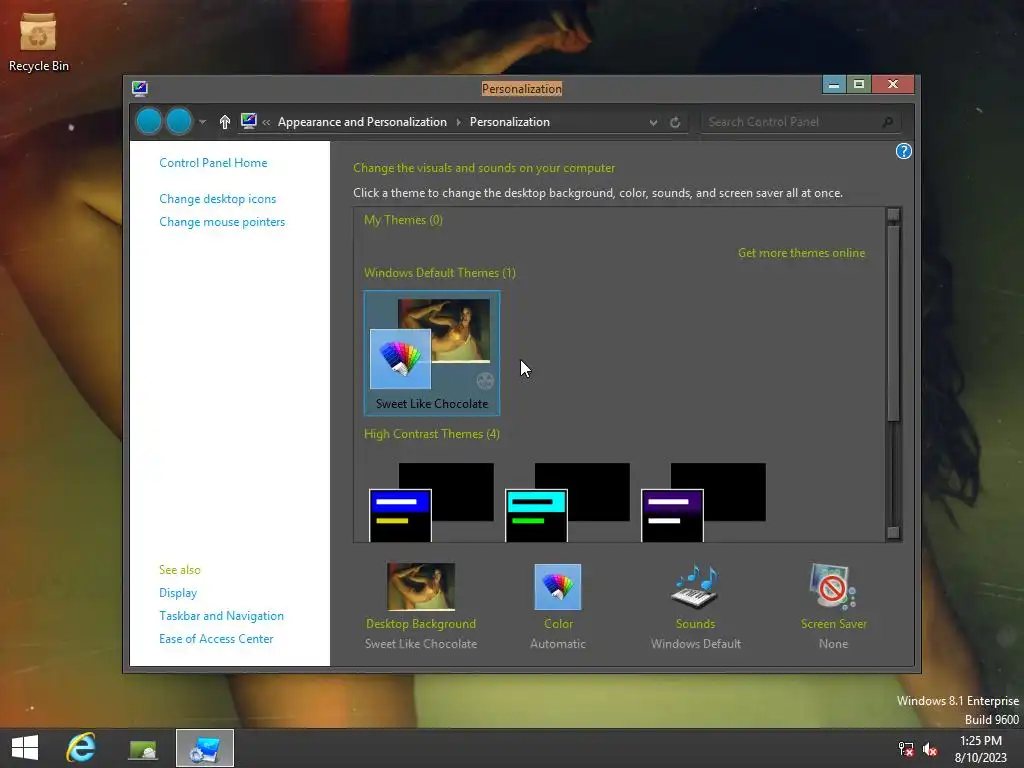Focus the Search Control Panel field
The image size is (1024, 768).
(x=801, y=122)
